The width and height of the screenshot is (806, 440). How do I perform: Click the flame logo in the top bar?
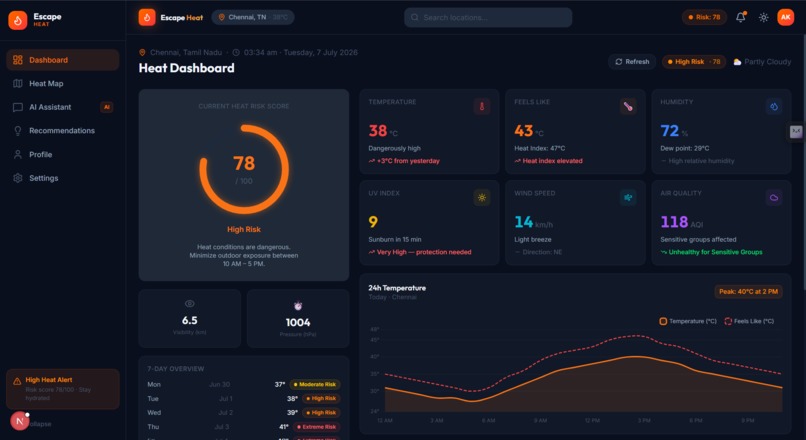coord(147,17)
